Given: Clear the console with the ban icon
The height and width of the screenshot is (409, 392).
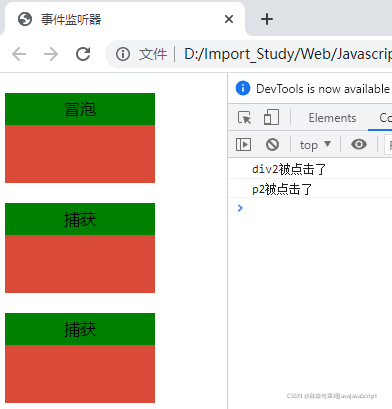Looking at the screenshot, I should pyautogui.click(x=272, y=145).
